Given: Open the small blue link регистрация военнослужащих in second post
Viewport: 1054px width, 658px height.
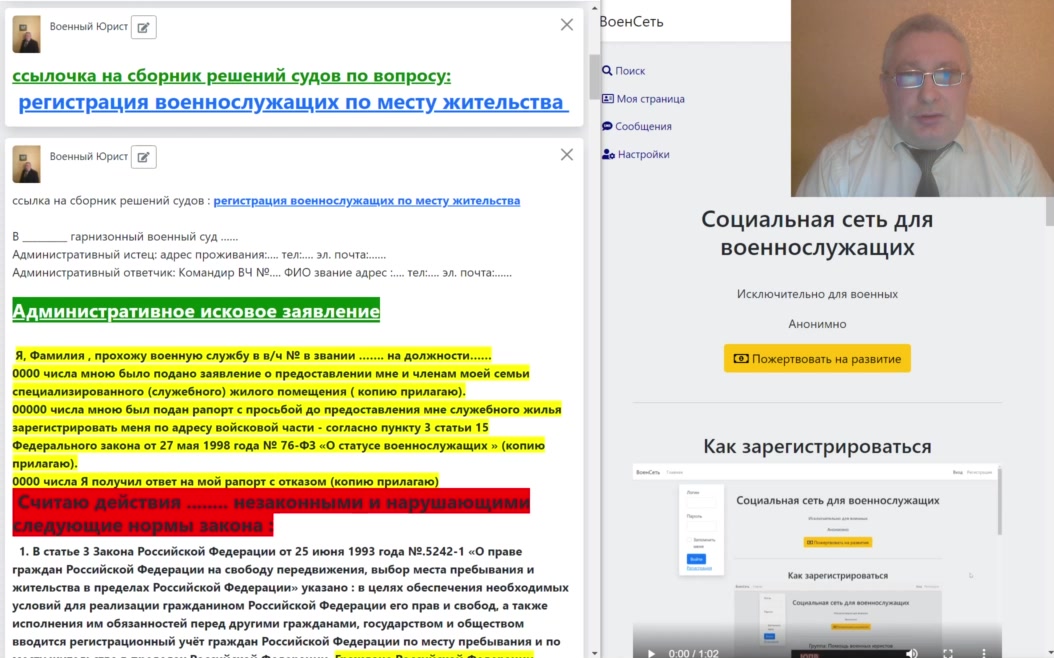Looking at the screenshot, I should tap(366, 200).
